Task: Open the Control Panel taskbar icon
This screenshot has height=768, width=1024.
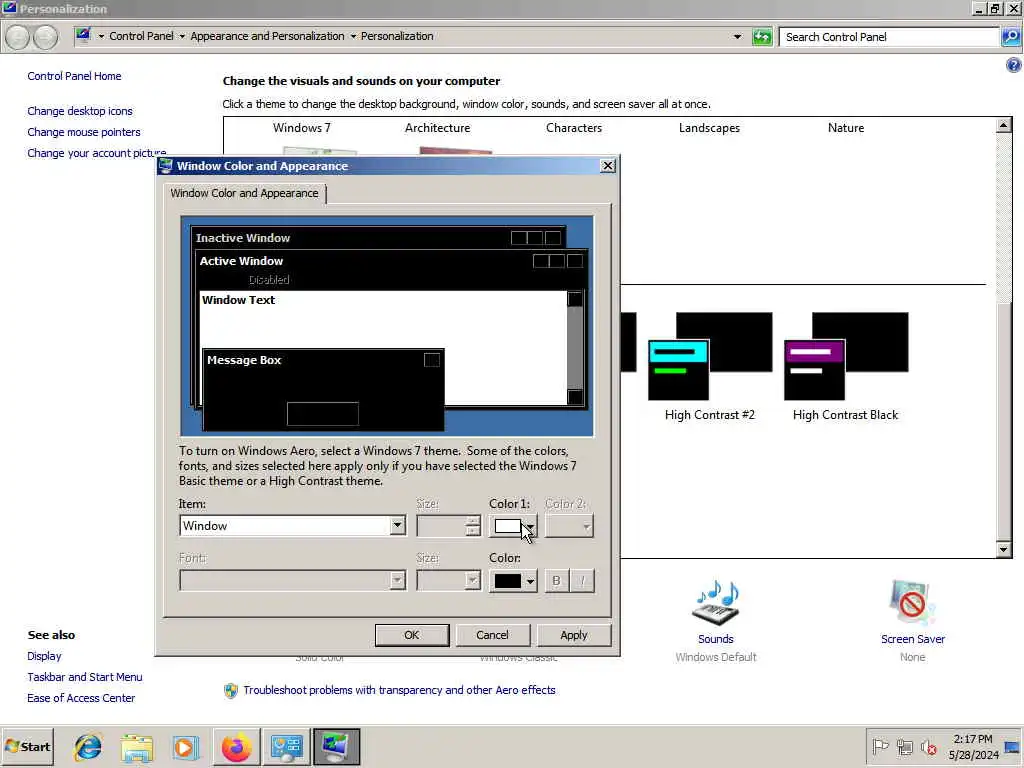Action: (x=286, y=746)
